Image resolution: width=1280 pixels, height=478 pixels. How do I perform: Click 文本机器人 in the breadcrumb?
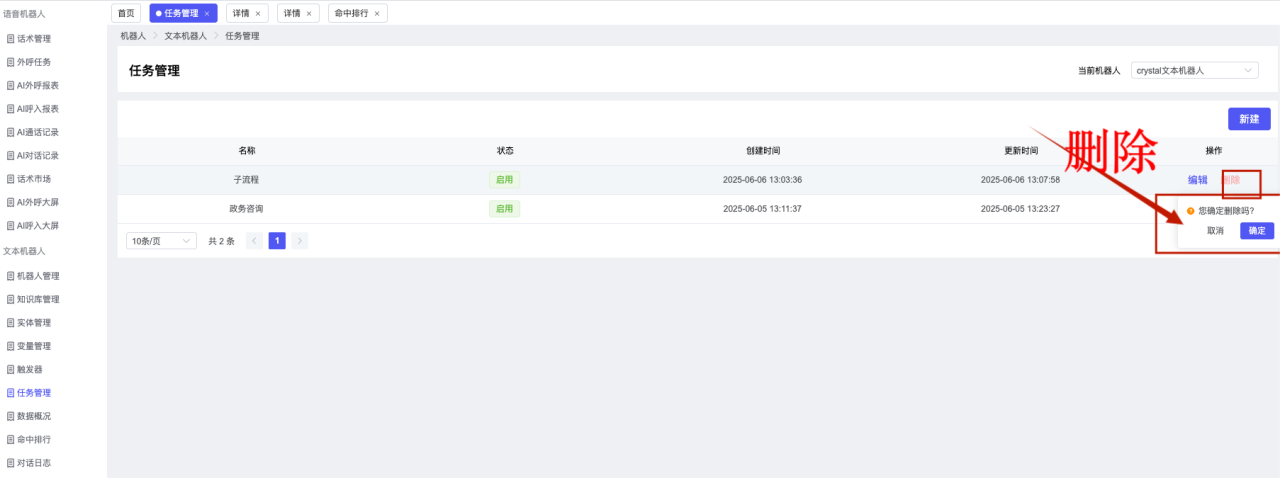pos(186,36)
